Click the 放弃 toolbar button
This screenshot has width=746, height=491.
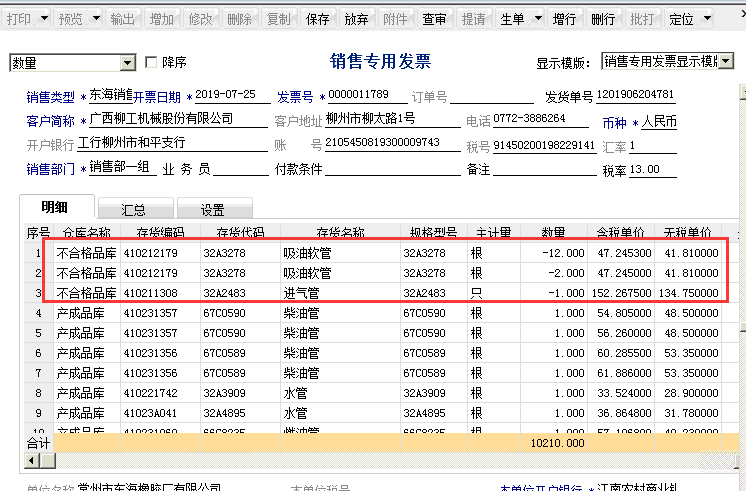point(356,19)
